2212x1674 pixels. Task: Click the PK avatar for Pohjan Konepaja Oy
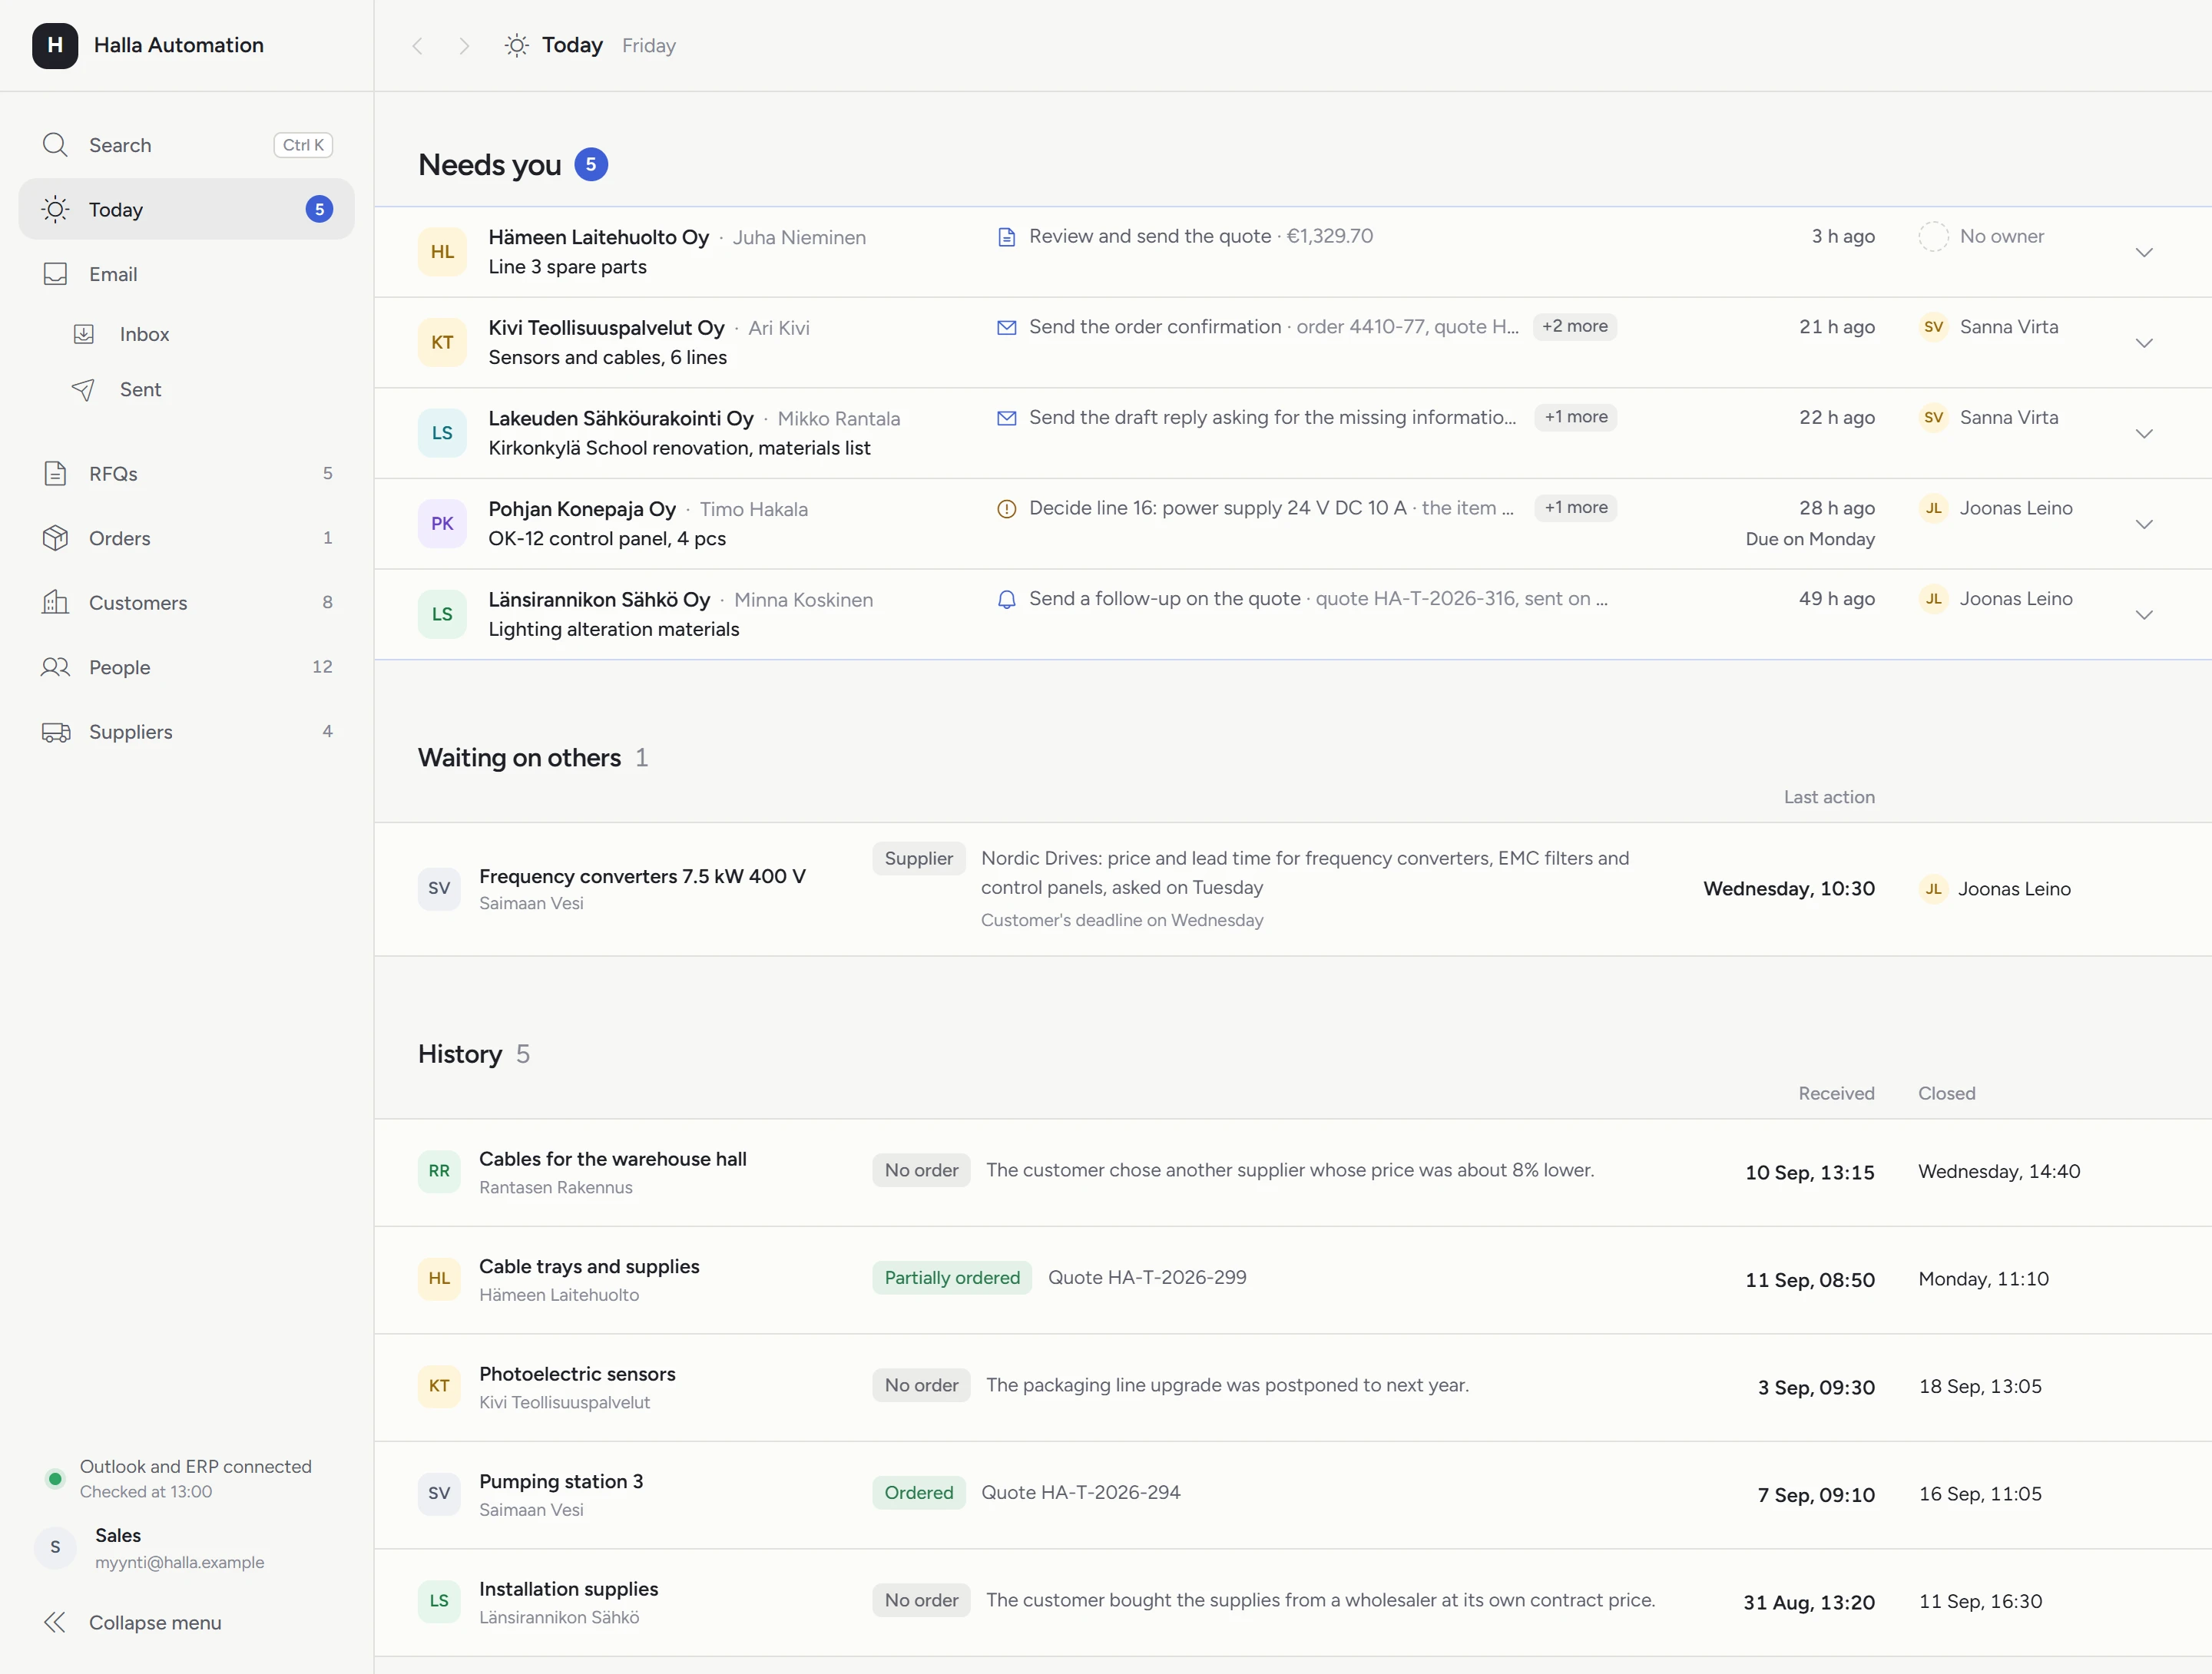coord(442,523)
